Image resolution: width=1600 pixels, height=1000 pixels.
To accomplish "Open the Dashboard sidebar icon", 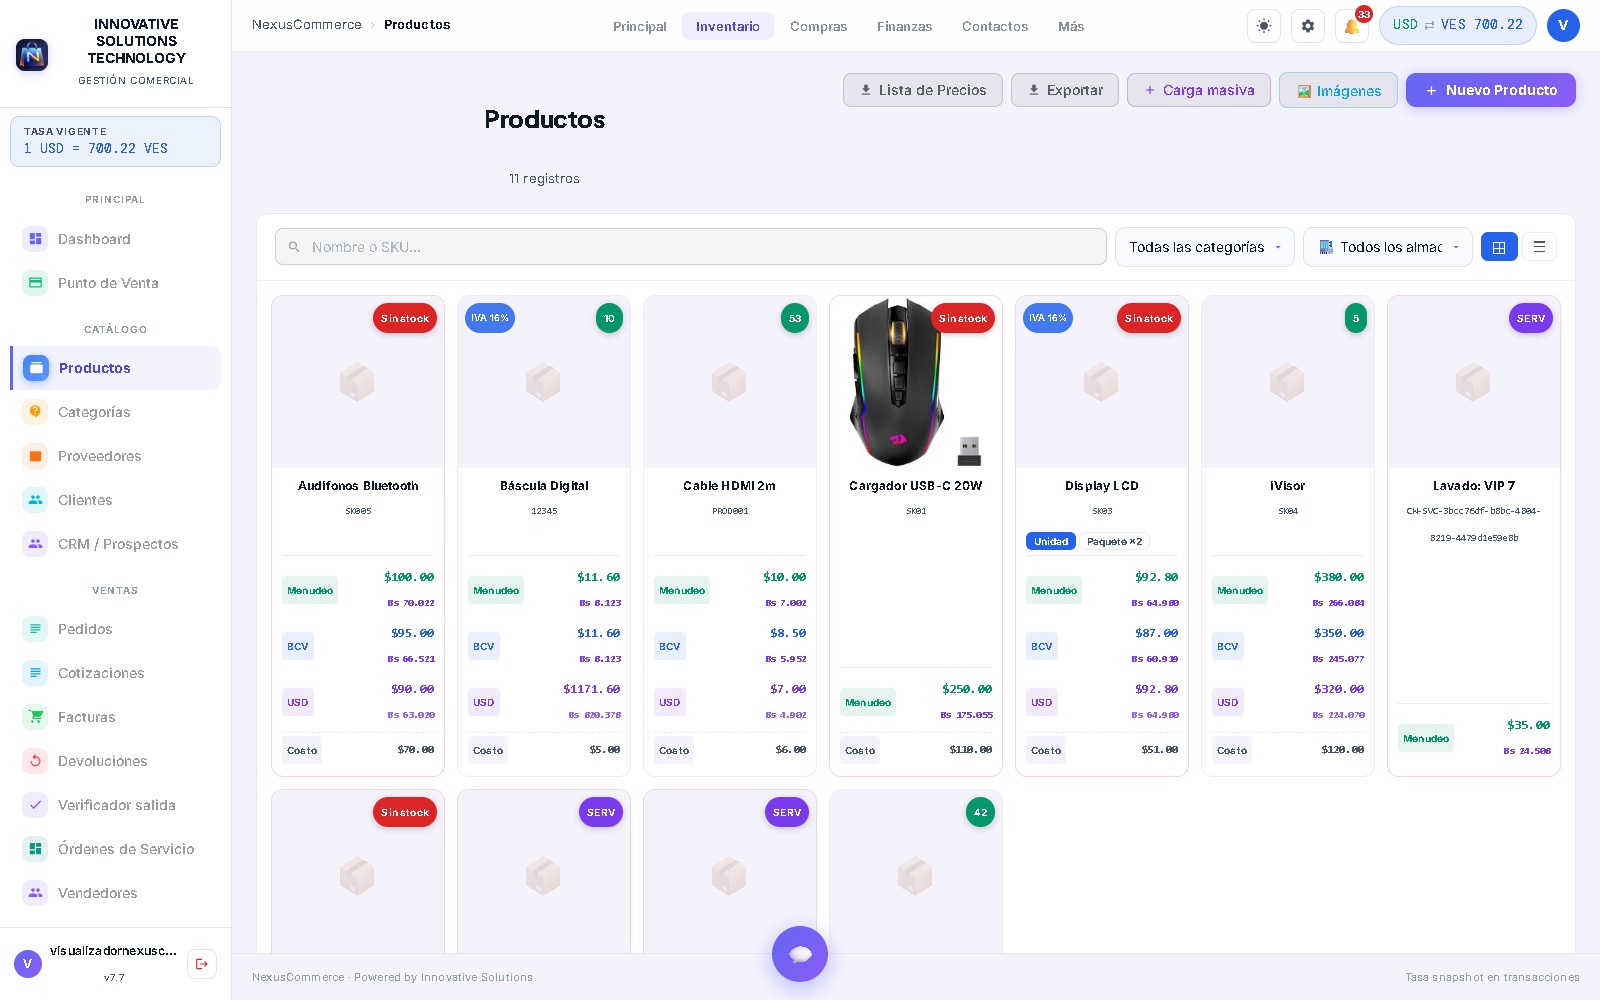I will click(x=36, y=239).
